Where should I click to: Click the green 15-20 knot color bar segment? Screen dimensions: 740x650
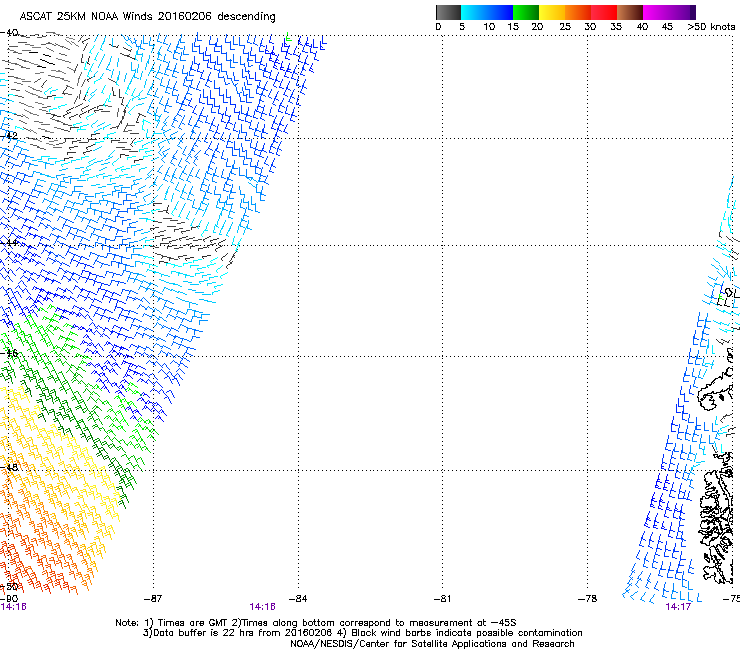coord(526,12)
